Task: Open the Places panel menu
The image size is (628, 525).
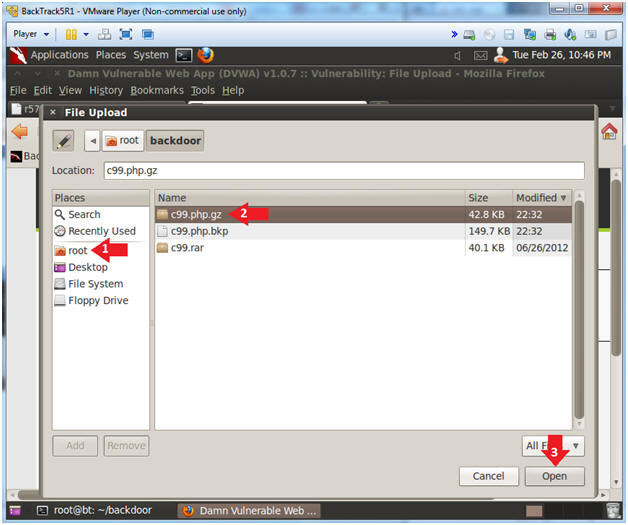Action: (111, 55)
